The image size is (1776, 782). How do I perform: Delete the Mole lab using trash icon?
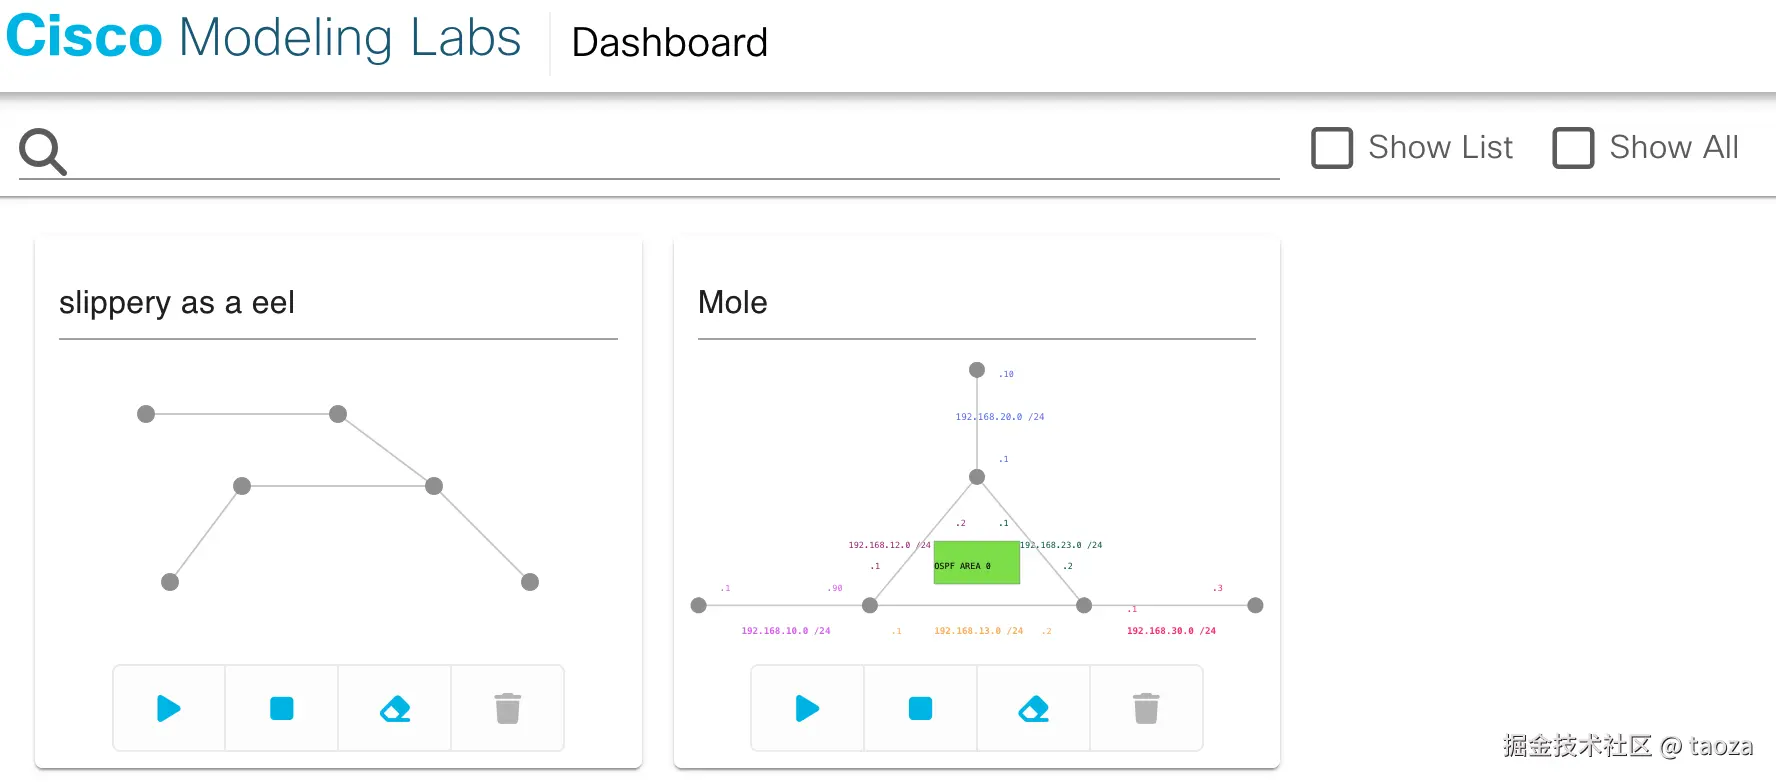(x=1146, y=709)
